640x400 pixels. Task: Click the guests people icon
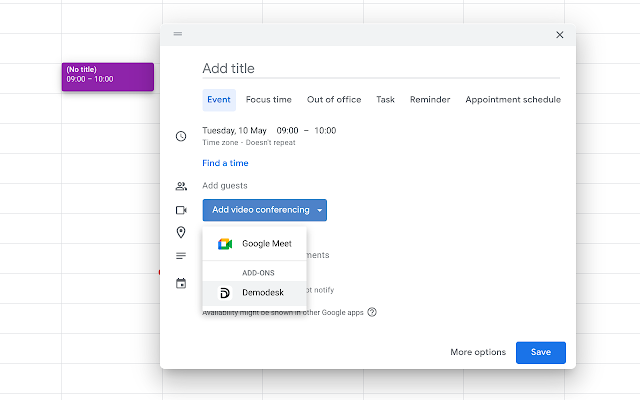[x=181, y=186]
